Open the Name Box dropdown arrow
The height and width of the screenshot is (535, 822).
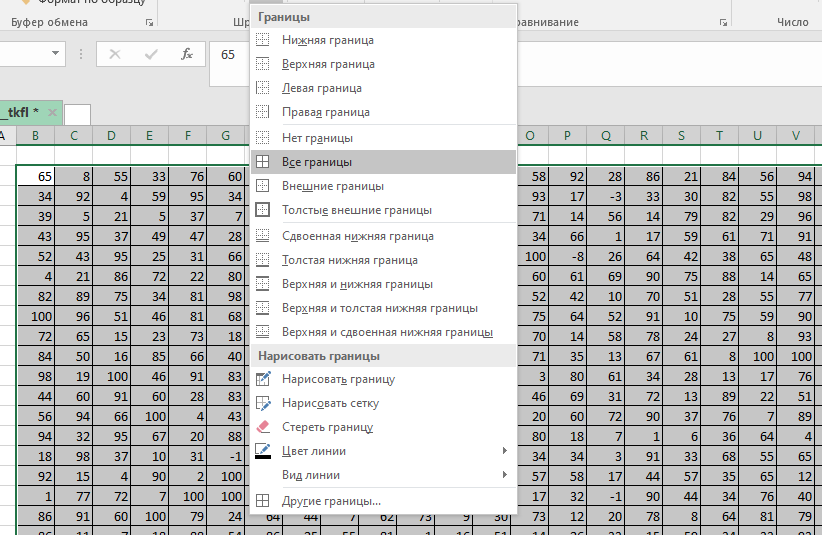pos(53,54)
